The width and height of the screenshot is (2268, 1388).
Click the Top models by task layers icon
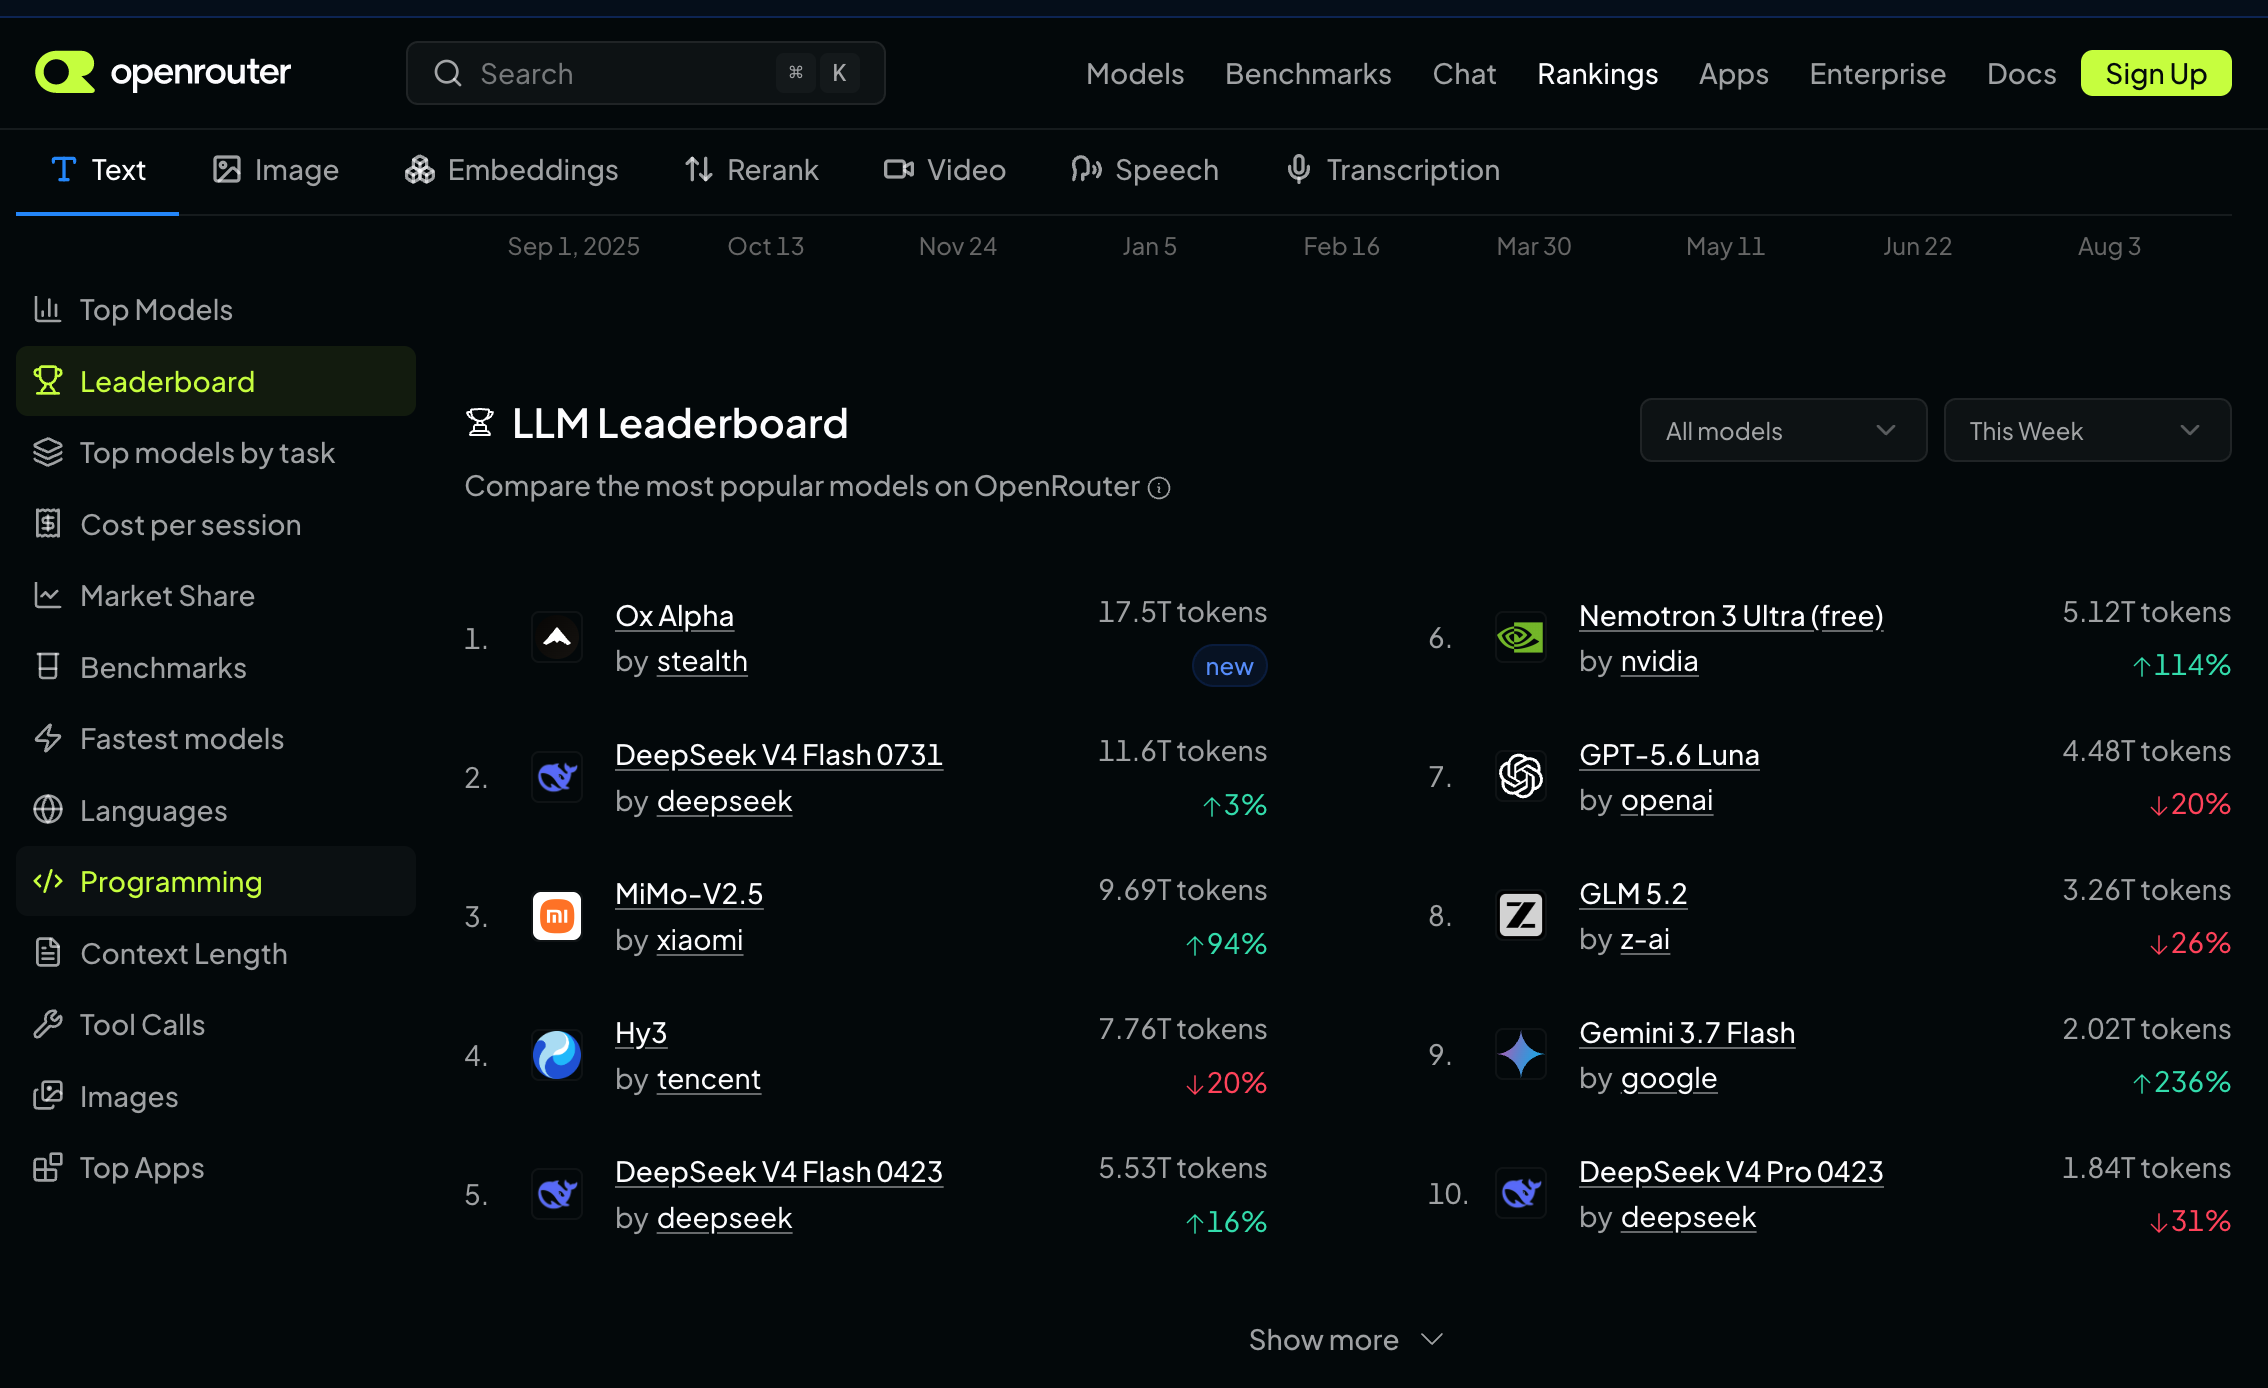48,452
